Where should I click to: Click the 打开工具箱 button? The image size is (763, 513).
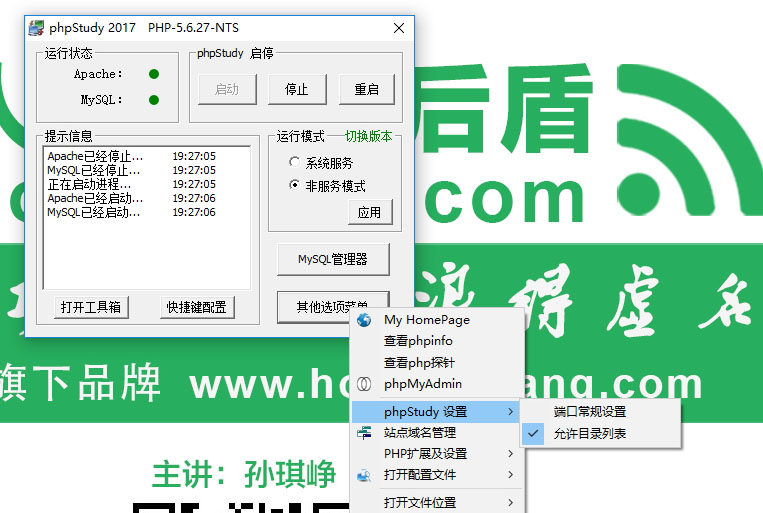pos(91,307)
